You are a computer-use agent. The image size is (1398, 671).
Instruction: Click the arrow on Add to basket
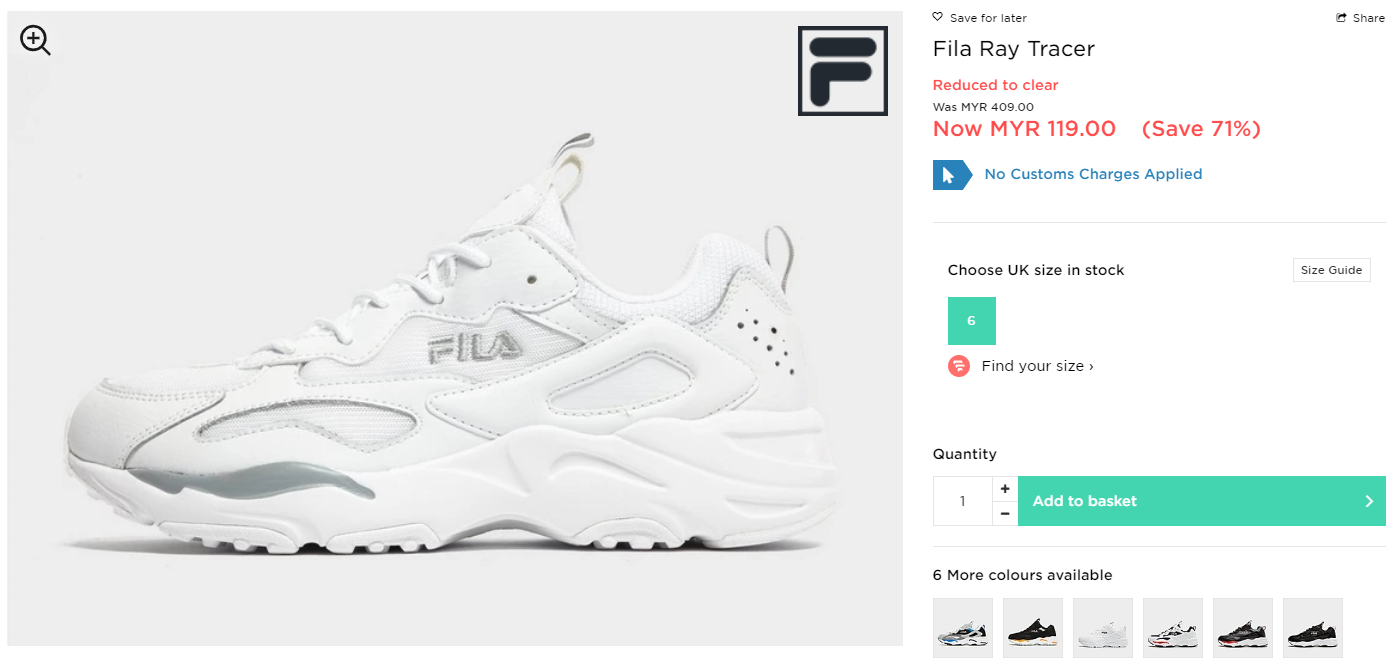(1369, 501)
